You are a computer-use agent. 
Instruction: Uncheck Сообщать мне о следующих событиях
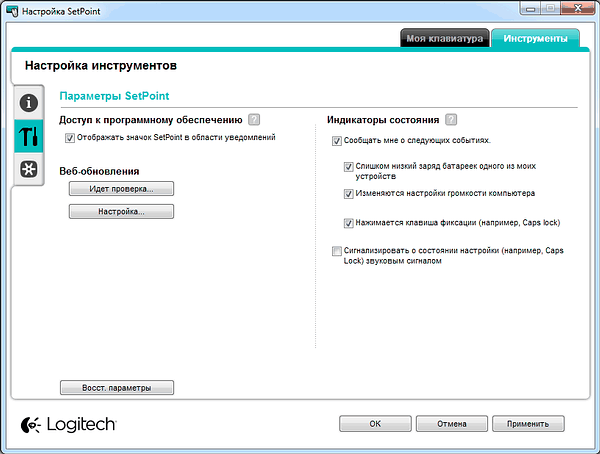(x=336, y=141)
